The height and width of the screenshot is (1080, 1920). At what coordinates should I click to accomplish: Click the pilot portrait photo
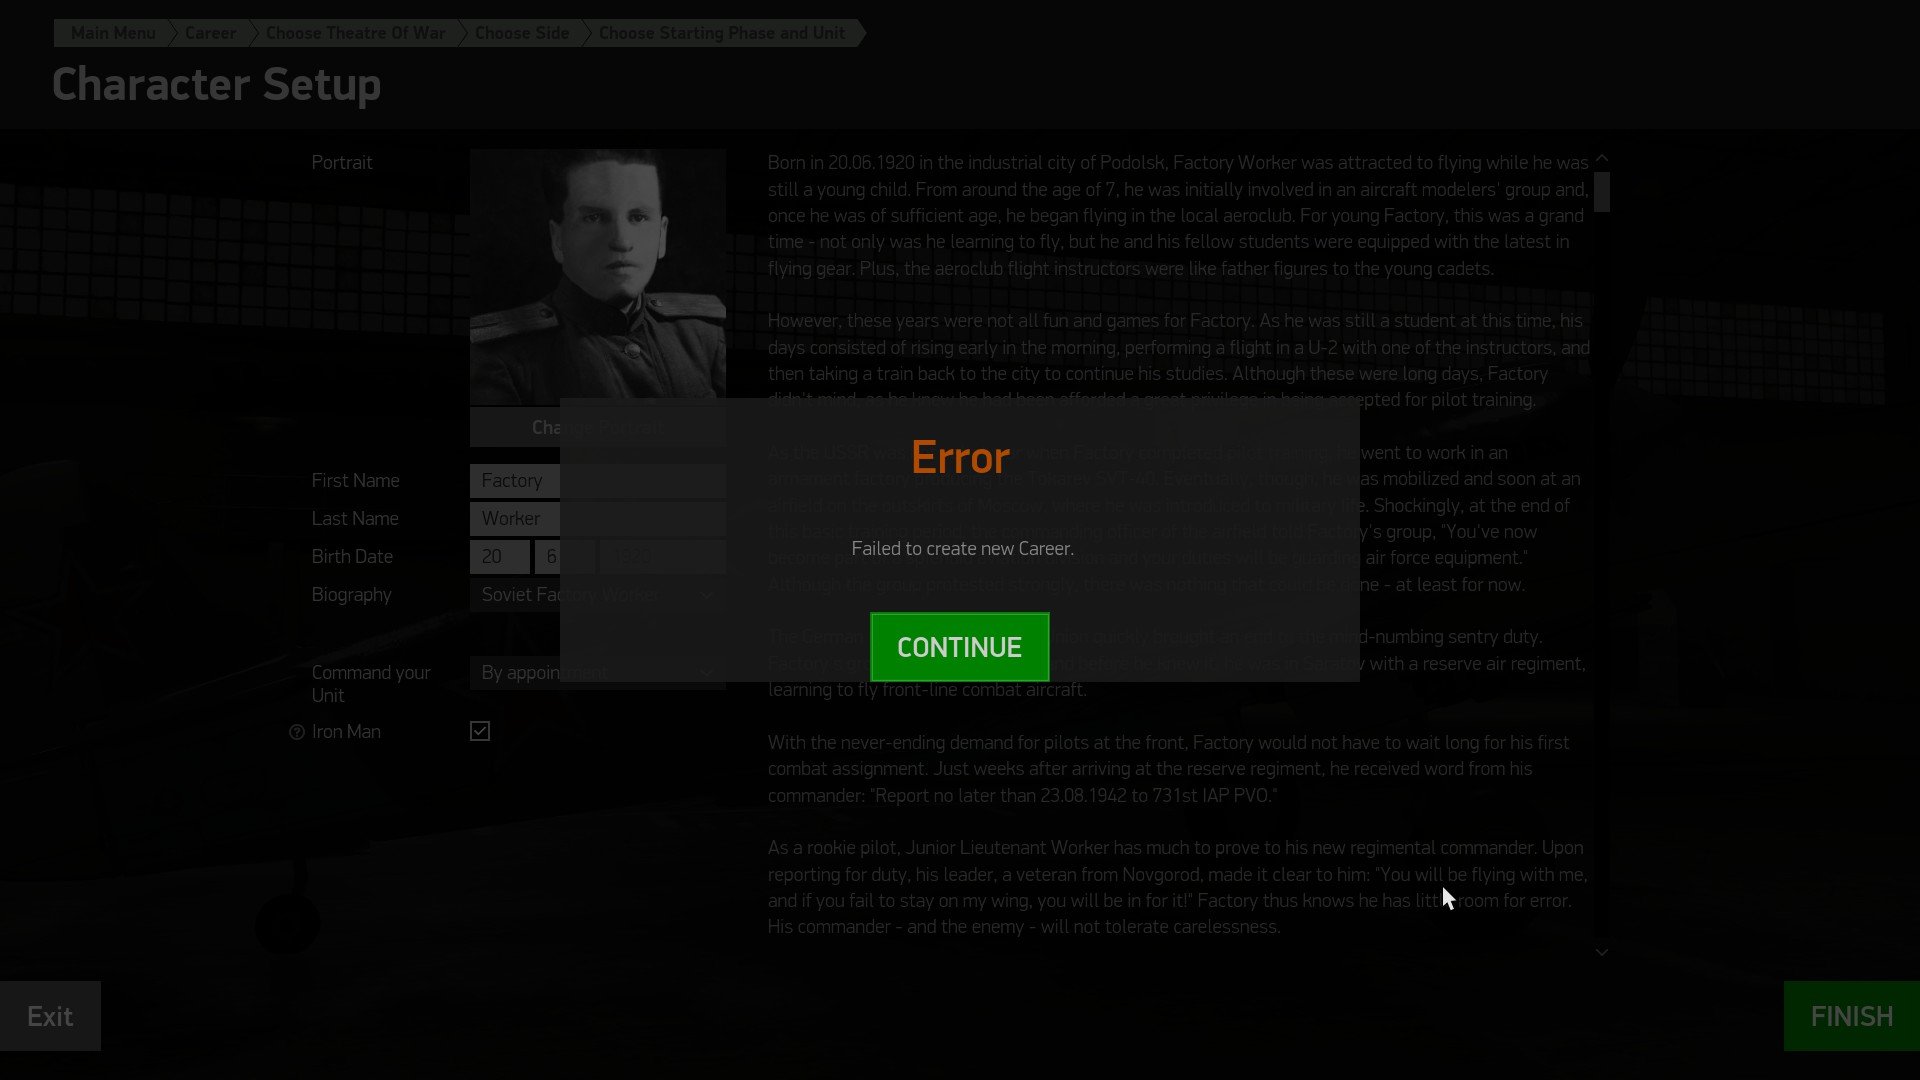tap(597, 276)
